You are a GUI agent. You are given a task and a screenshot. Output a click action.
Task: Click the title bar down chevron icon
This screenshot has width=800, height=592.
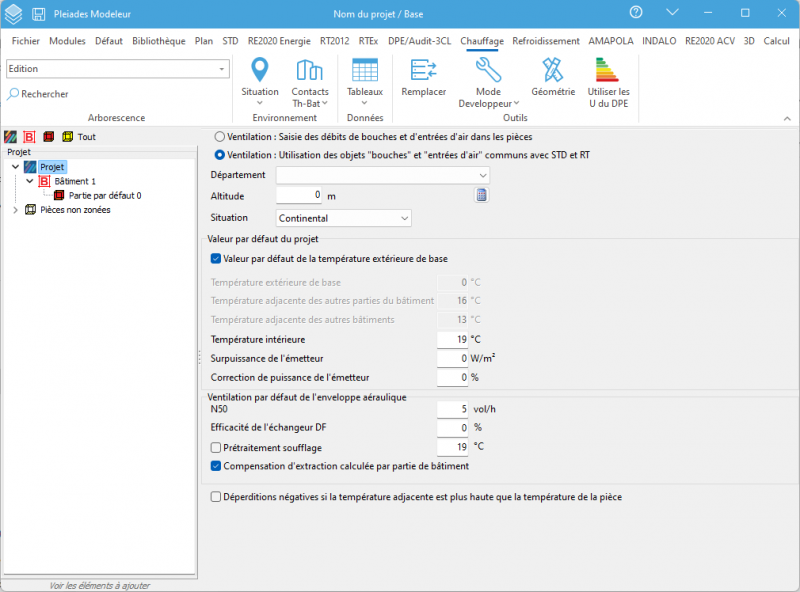[672, 12]
